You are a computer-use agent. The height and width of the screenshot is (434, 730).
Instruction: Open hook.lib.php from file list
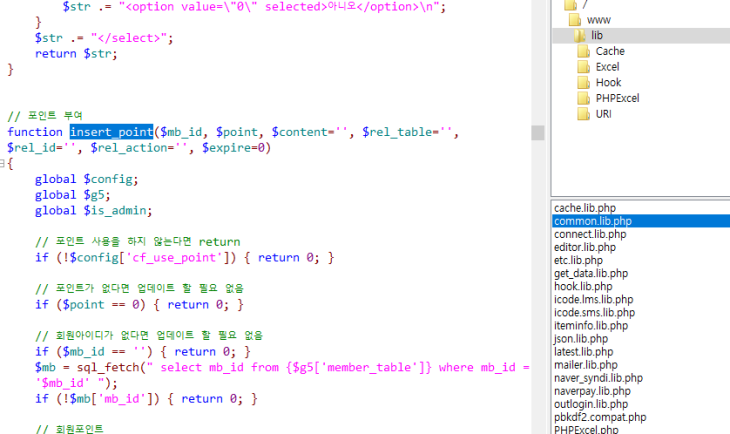point(584,286)
